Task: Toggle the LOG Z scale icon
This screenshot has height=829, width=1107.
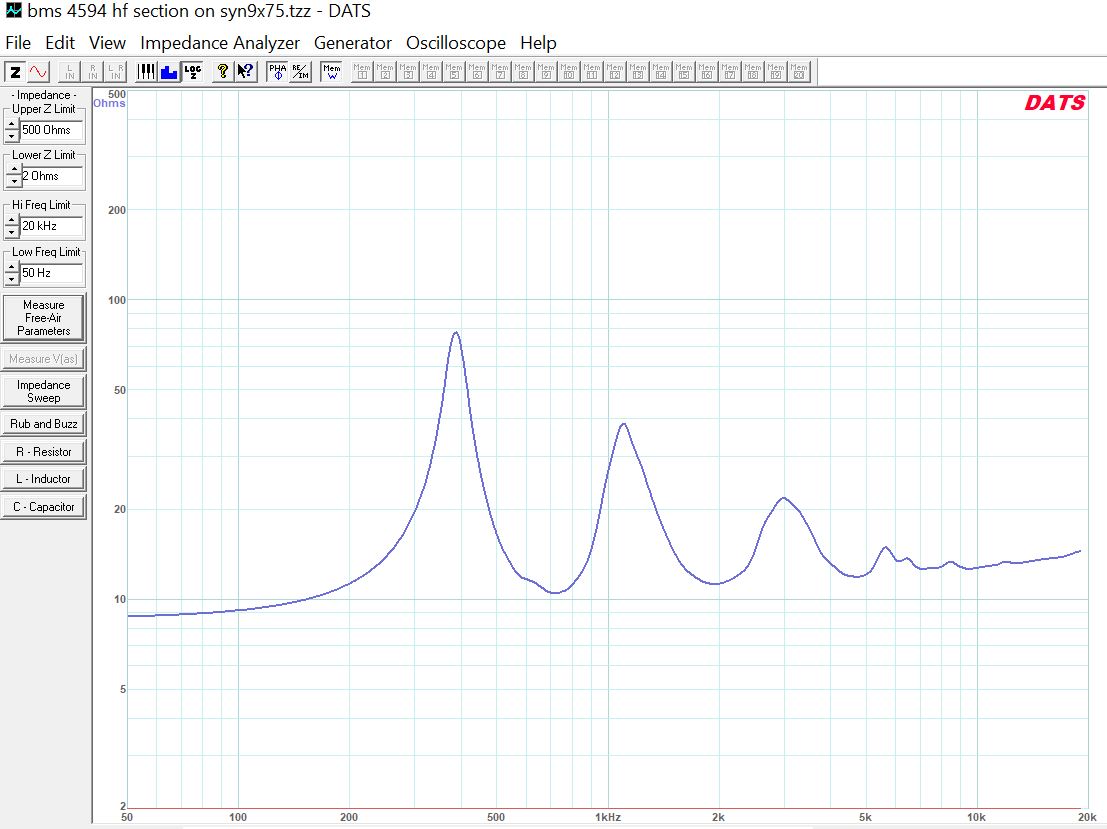Action: coord(192,72)
